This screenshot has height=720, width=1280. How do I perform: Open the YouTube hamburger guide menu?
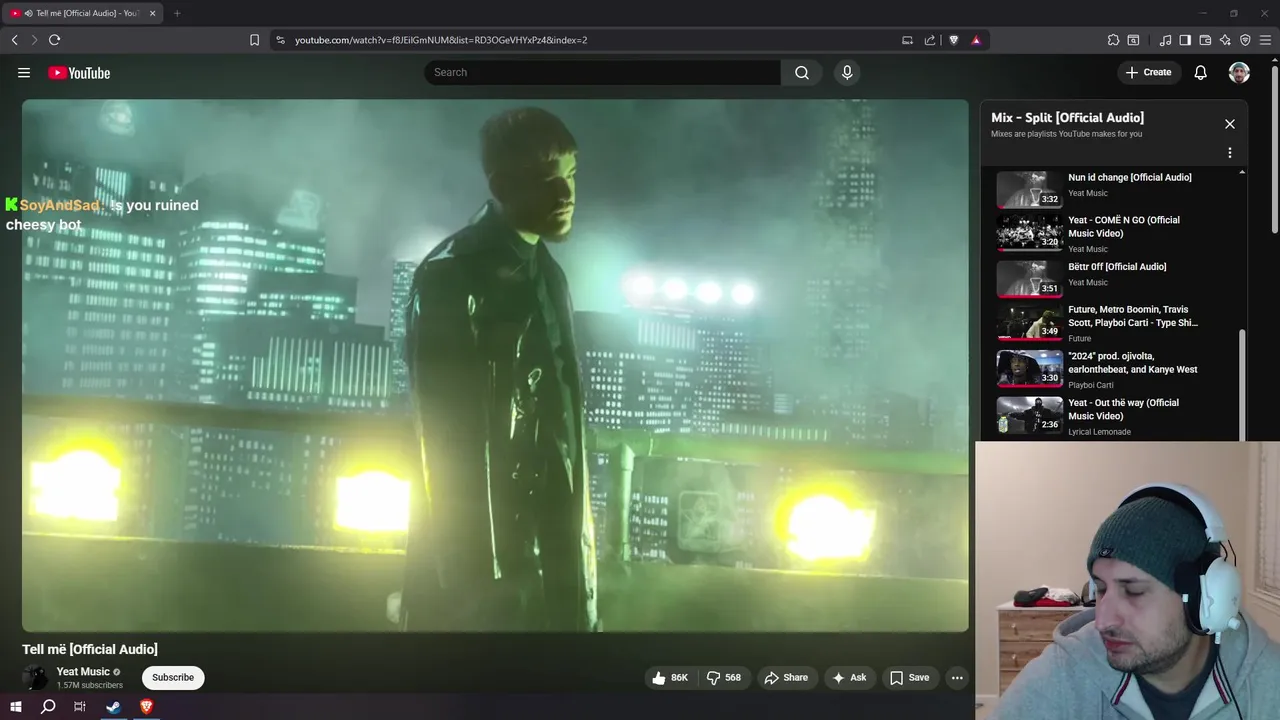(x=24, y=72)
